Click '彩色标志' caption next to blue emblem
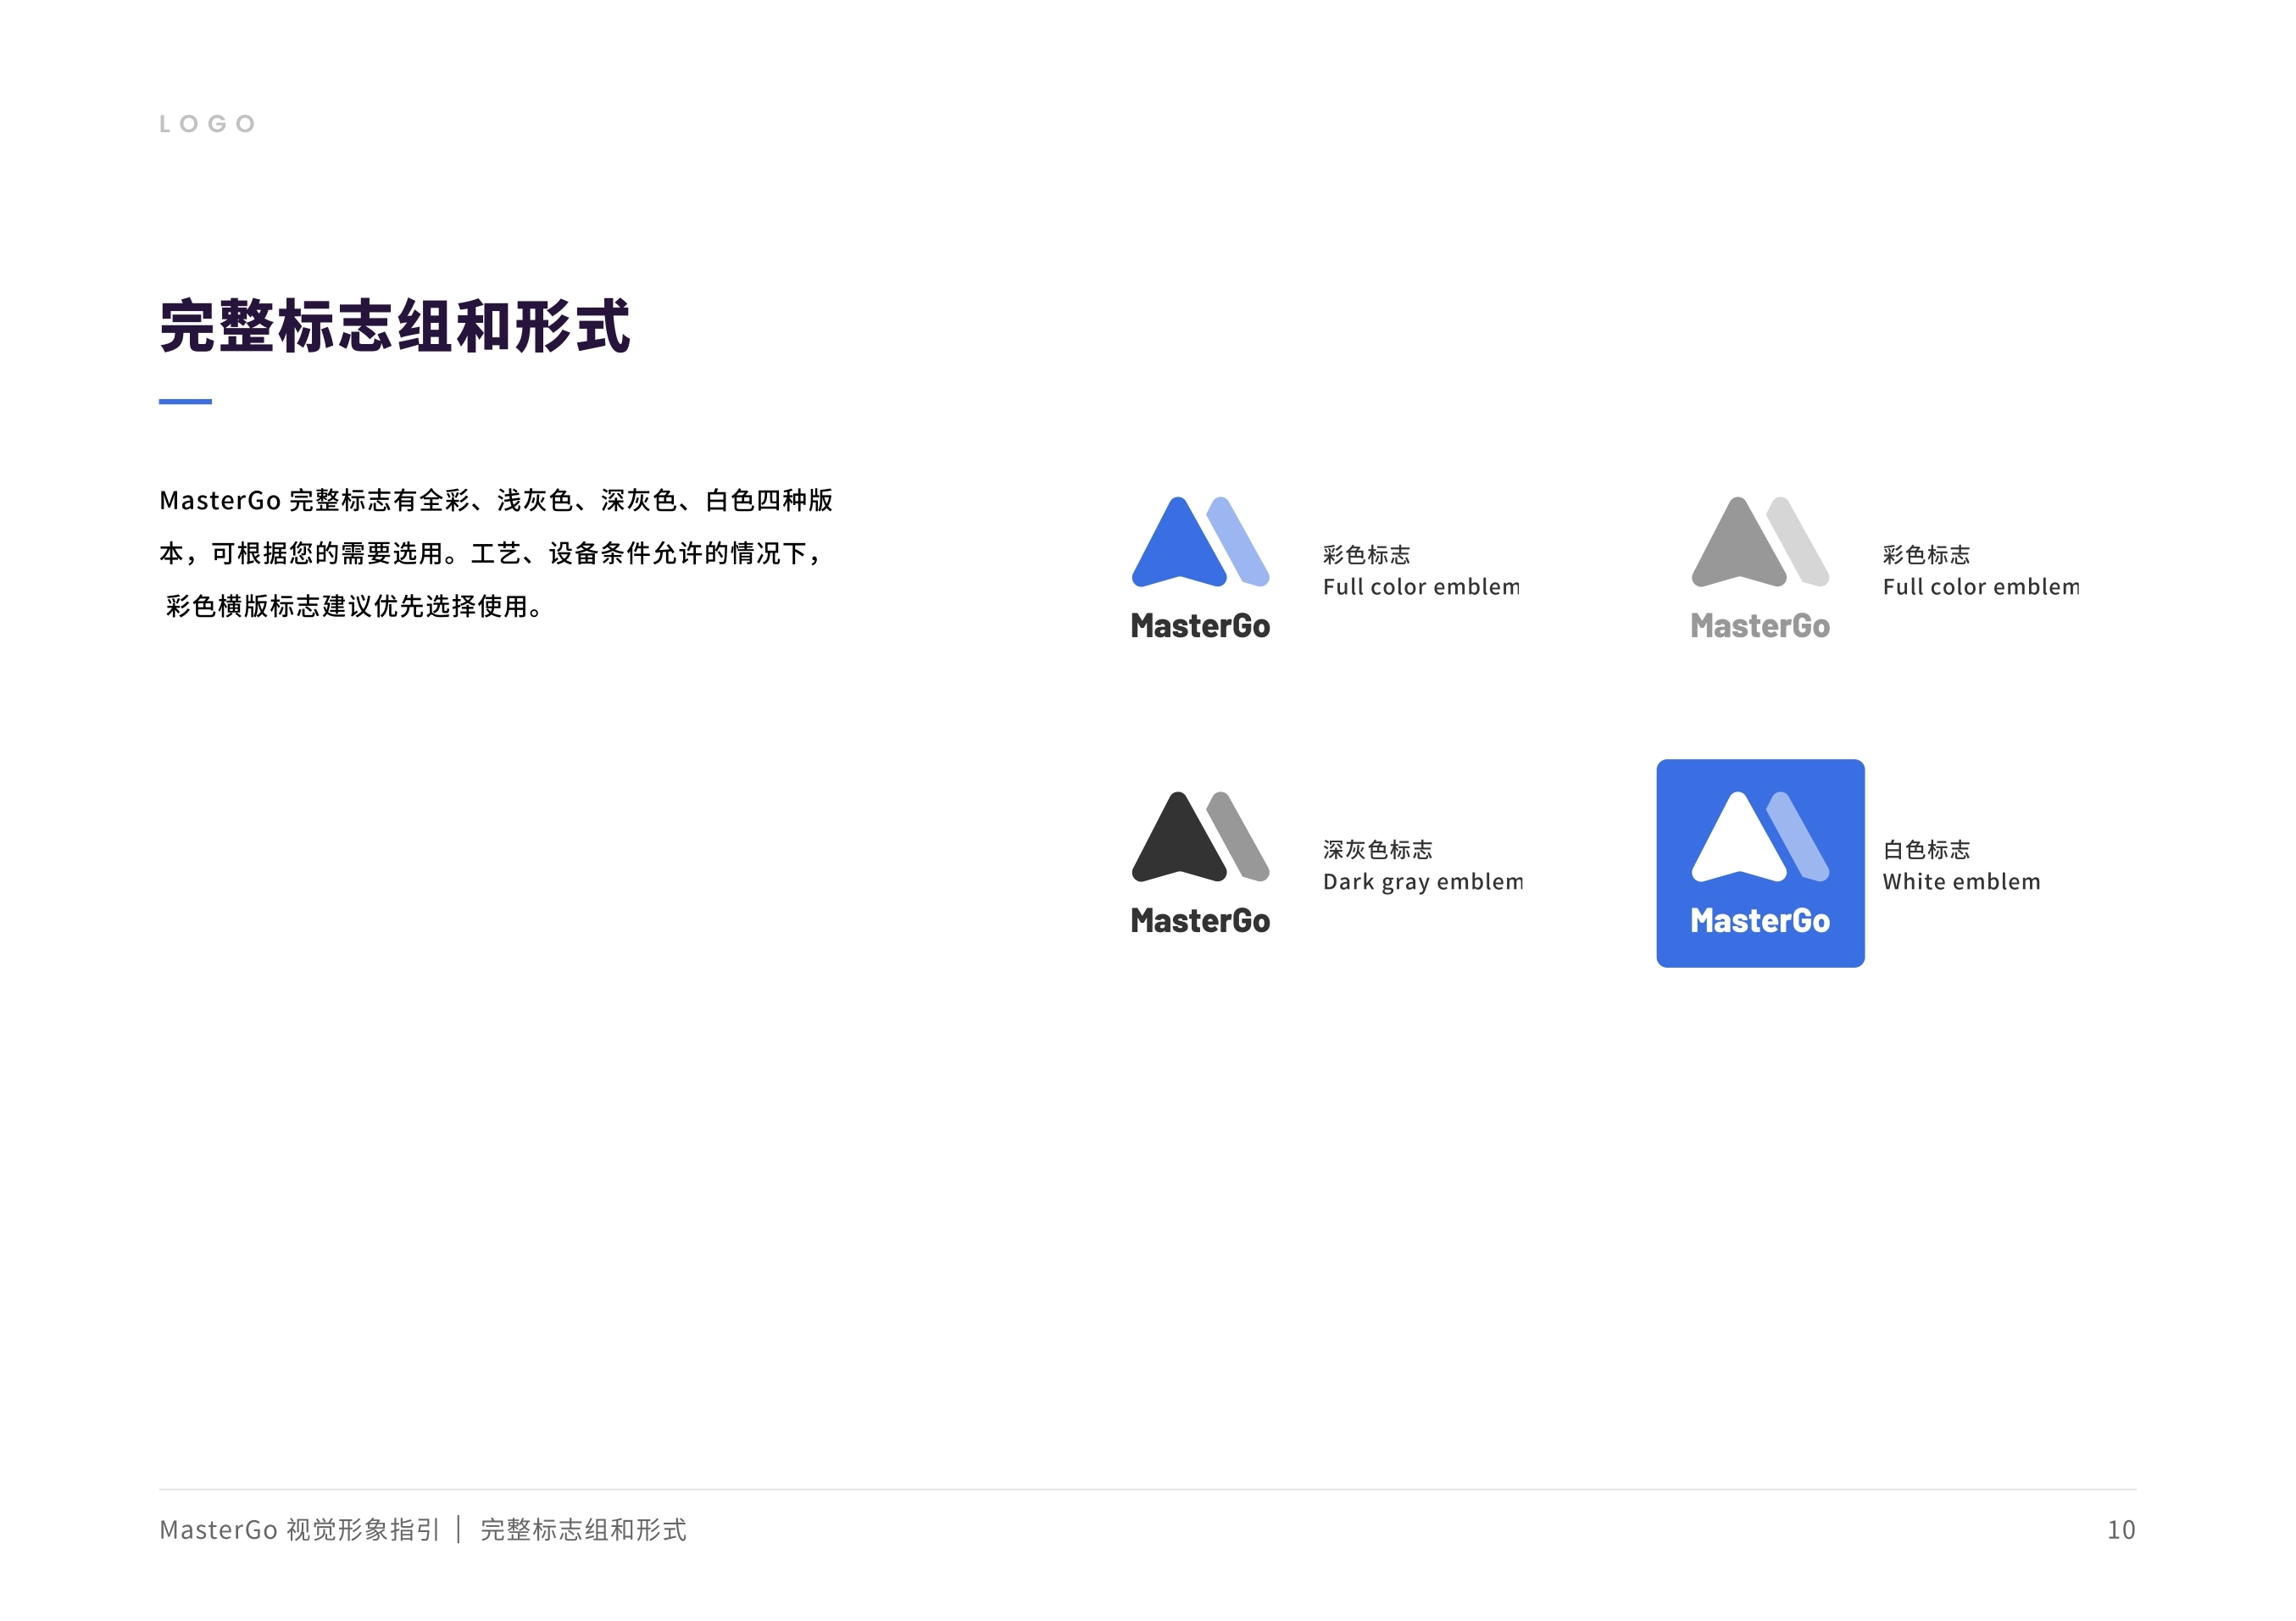Viewport: 2296px width, 1621px height. (1366, 555)
